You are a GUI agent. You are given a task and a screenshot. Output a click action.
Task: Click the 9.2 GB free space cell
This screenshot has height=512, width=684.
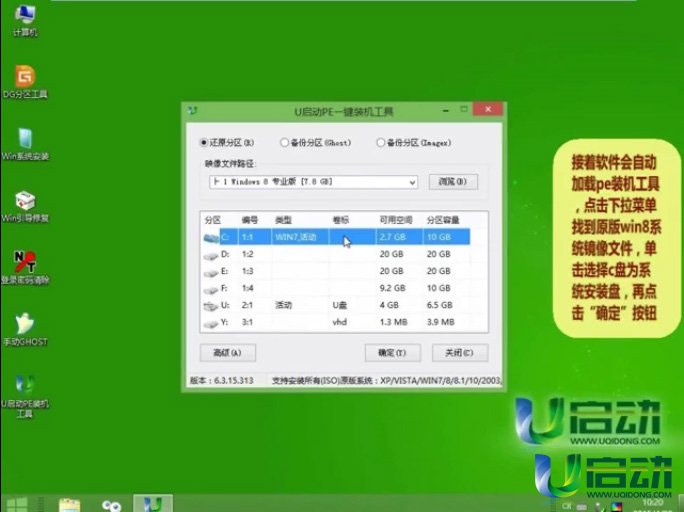[393, 288]
